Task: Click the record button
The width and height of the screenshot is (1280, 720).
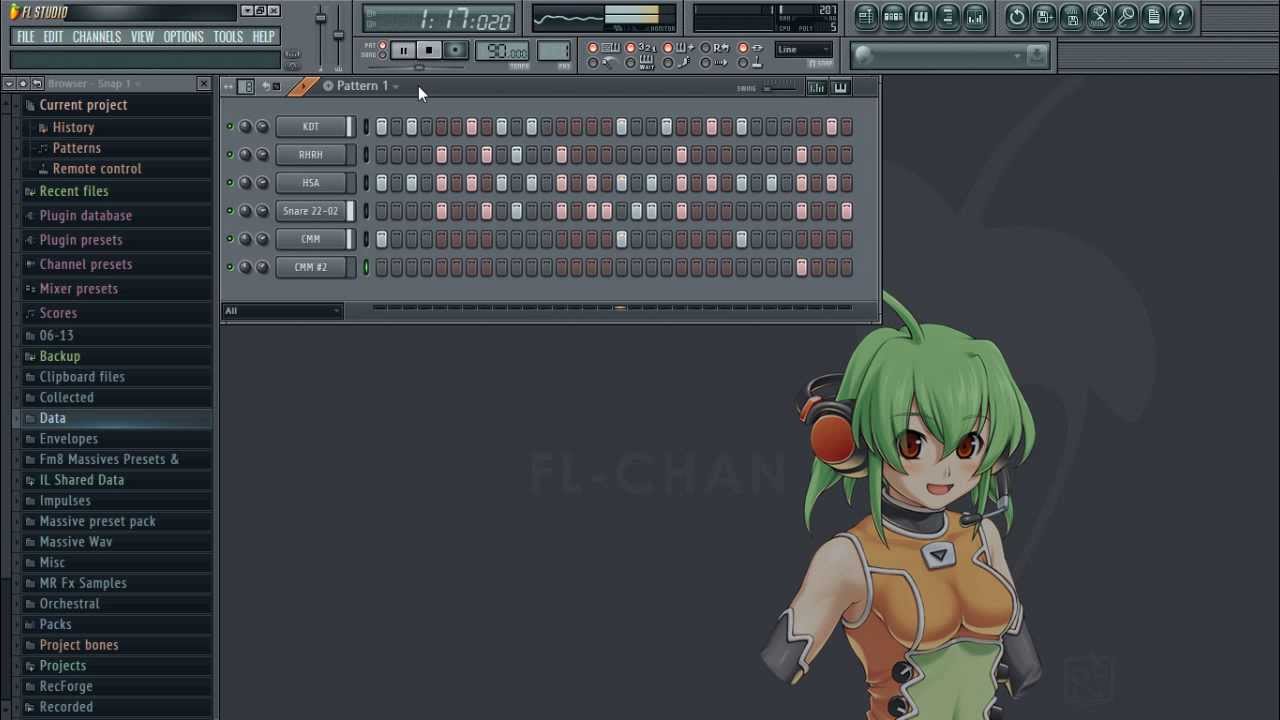Action: 455,50
